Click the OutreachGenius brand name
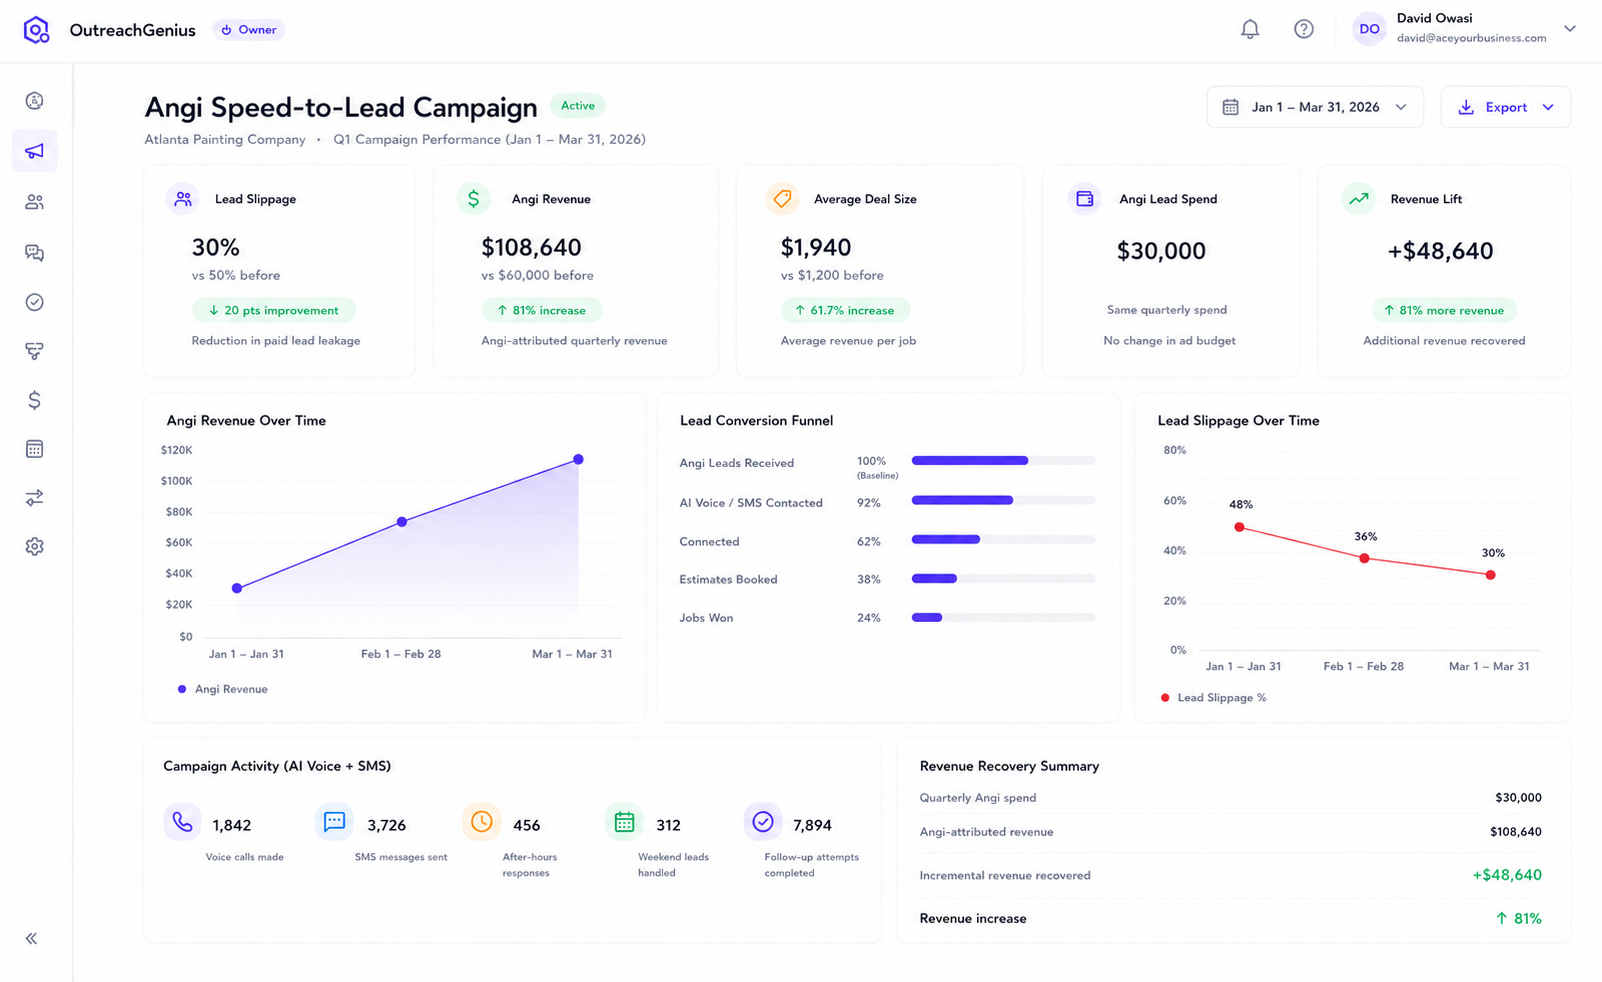The image size is (1602, 982). [x=133, y=30]
